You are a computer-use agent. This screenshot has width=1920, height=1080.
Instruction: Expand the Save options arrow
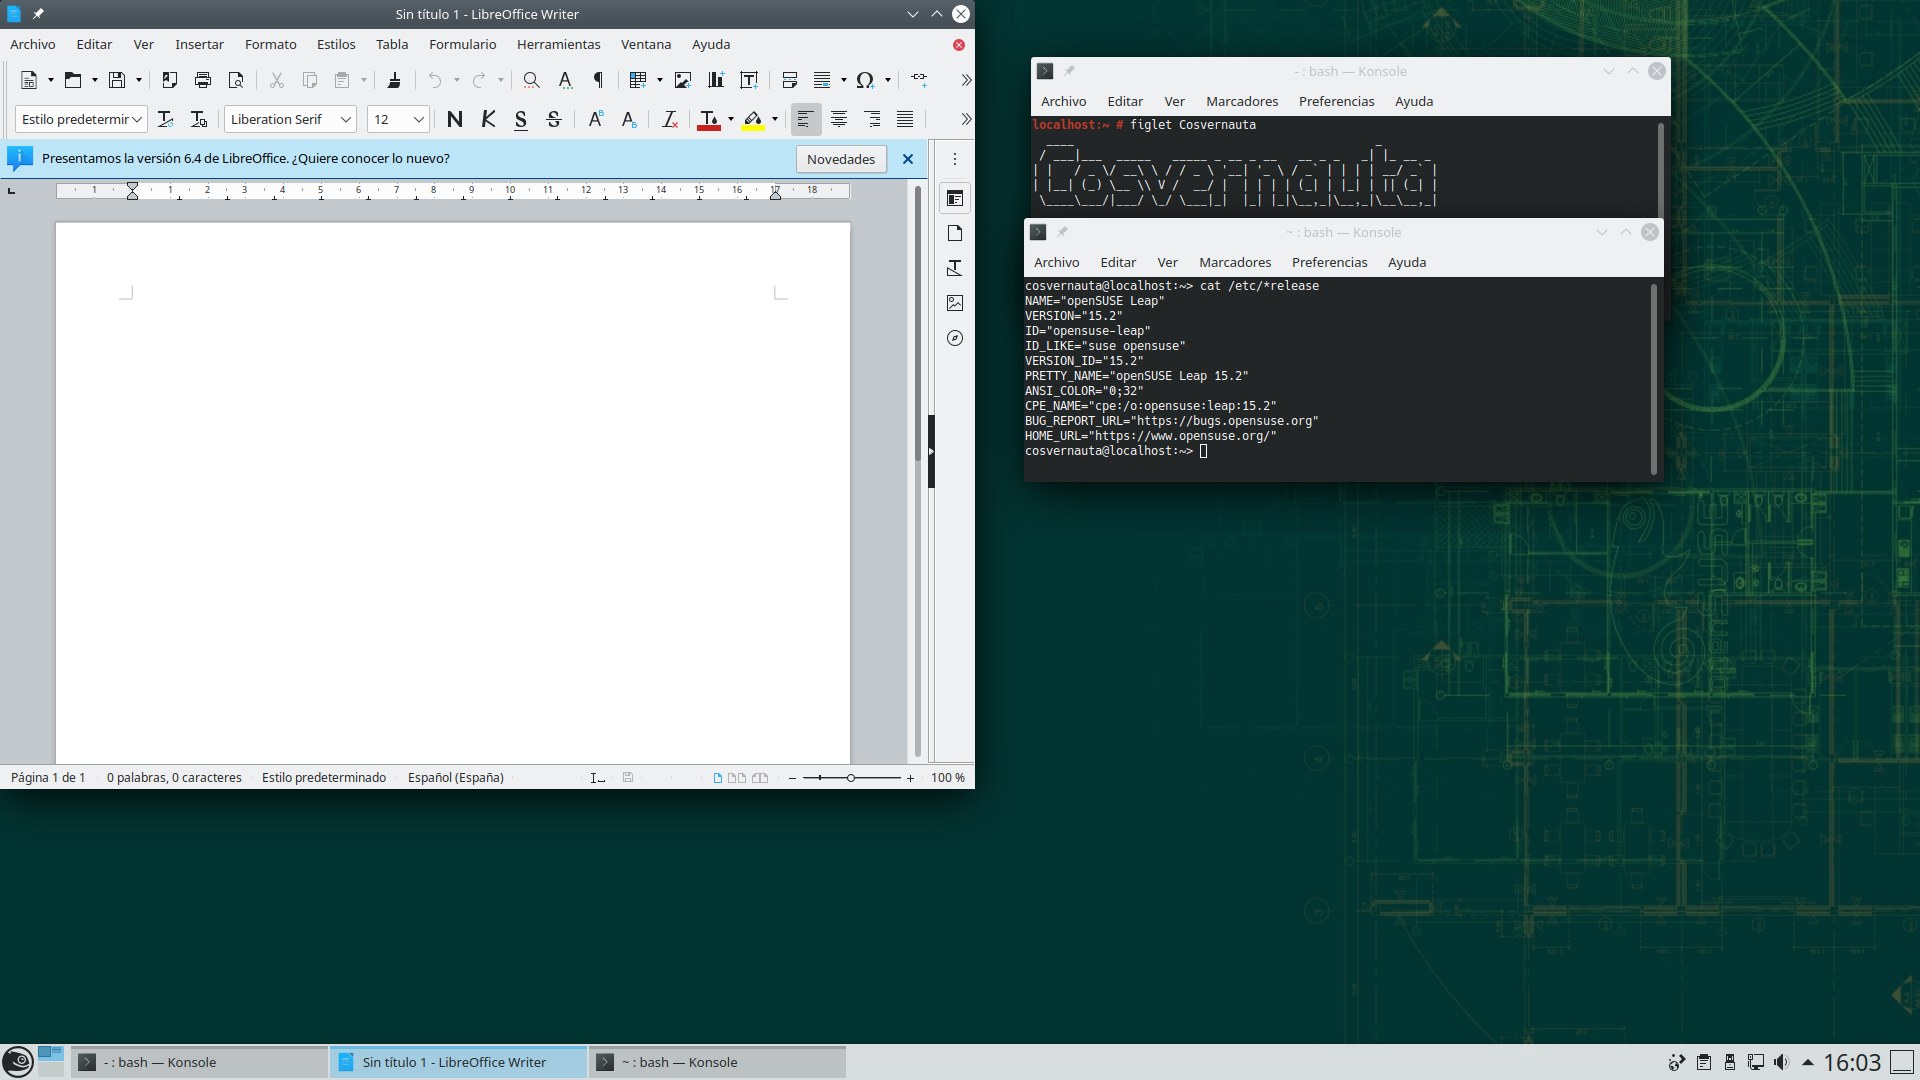tap(139, 80)
